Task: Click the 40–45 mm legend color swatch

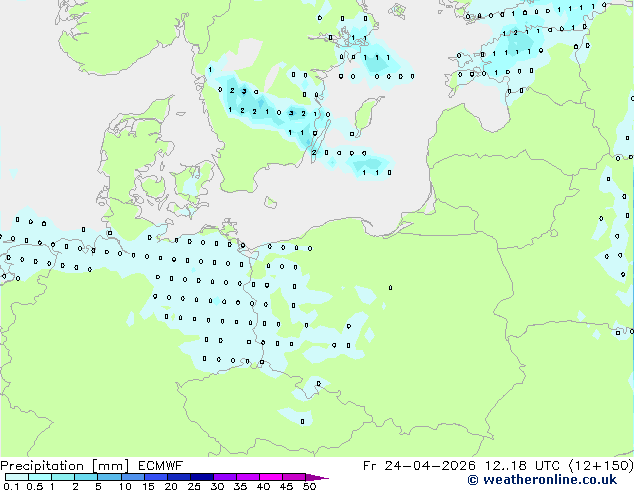Action: coord(271,477)
